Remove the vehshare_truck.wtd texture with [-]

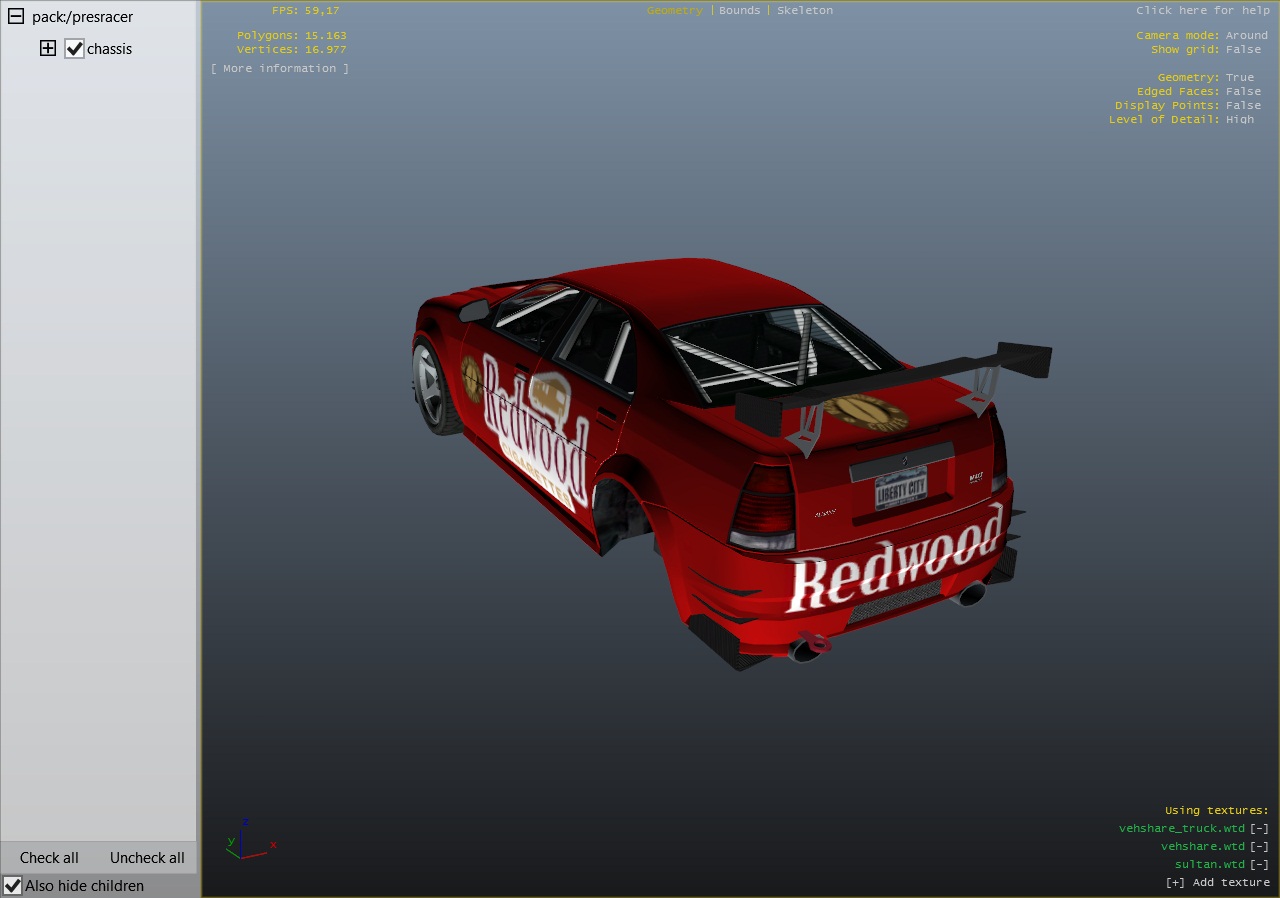(1259, 828)
